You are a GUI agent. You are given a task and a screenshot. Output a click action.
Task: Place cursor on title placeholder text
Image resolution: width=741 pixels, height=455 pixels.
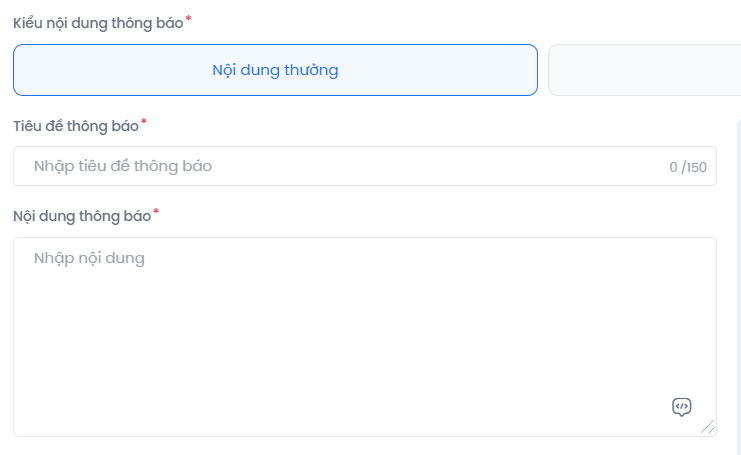[x=123, y=166]
